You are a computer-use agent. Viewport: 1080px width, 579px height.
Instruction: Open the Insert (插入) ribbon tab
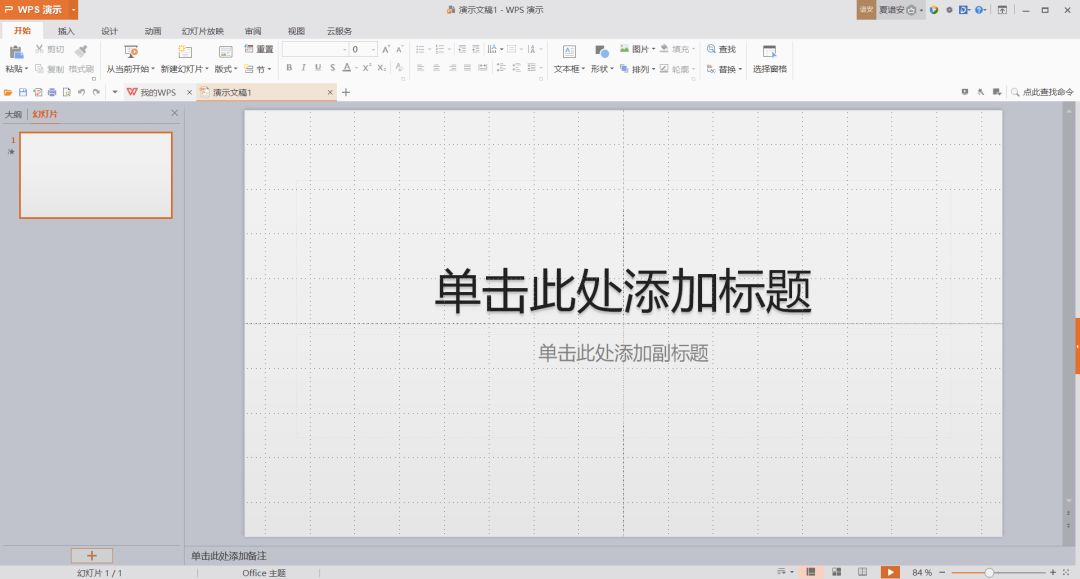click(66, 31)
